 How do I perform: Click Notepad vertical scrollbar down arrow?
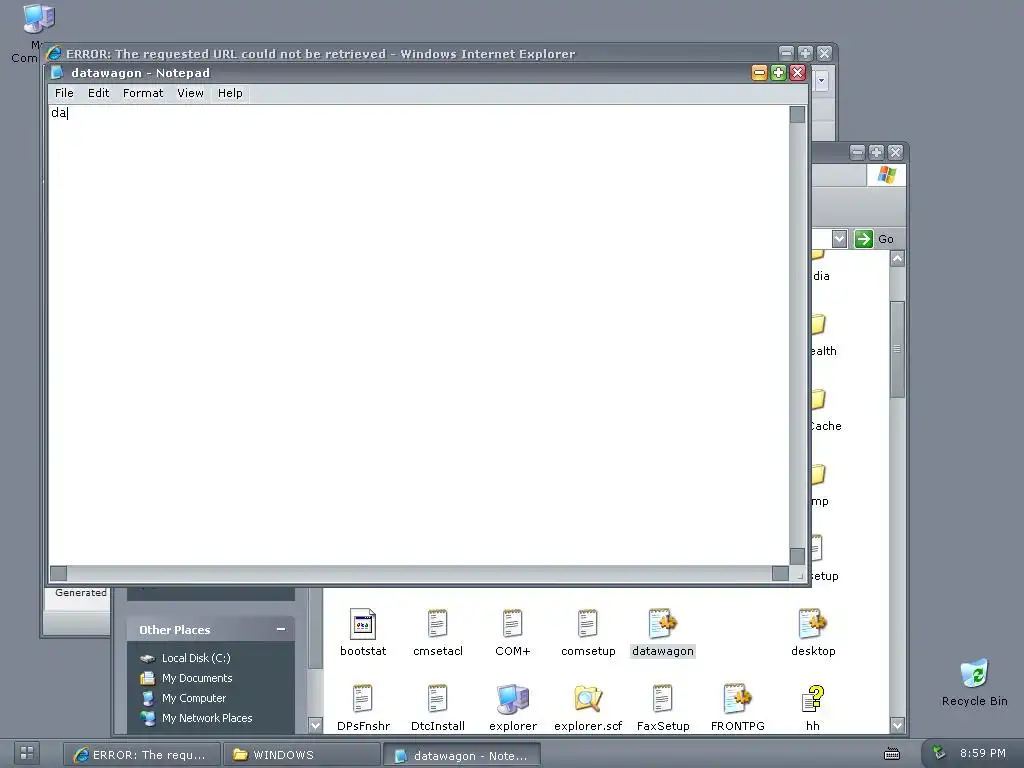(x=797, y=556)
